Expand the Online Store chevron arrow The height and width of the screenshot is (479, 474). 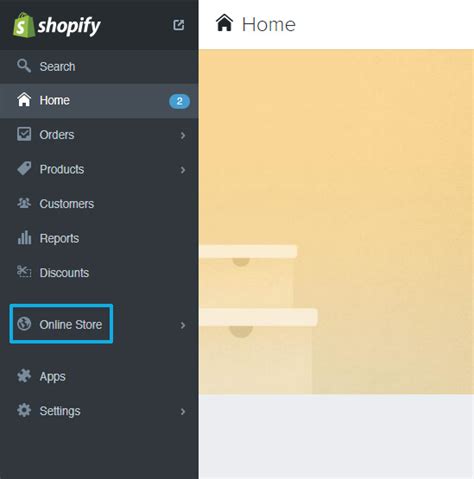[x=183, y=325]
